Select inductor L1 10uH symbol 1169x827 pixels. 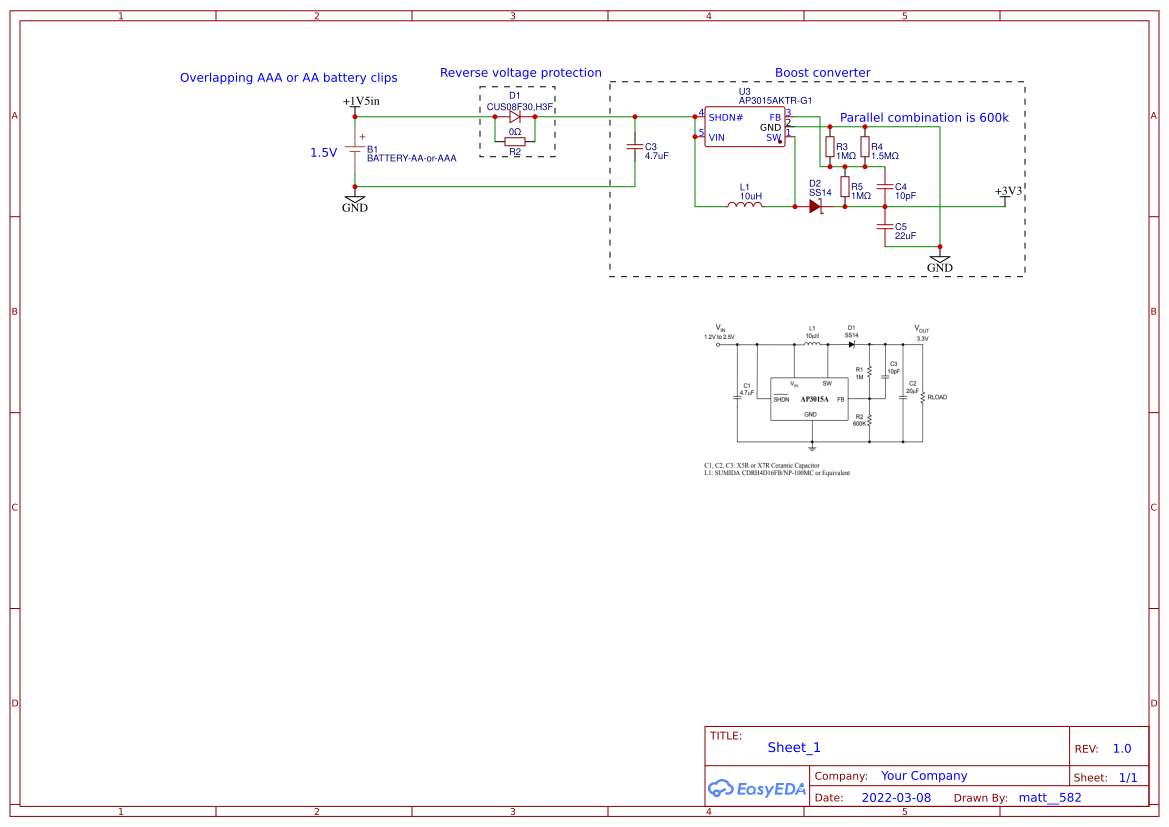click(744, 205)
